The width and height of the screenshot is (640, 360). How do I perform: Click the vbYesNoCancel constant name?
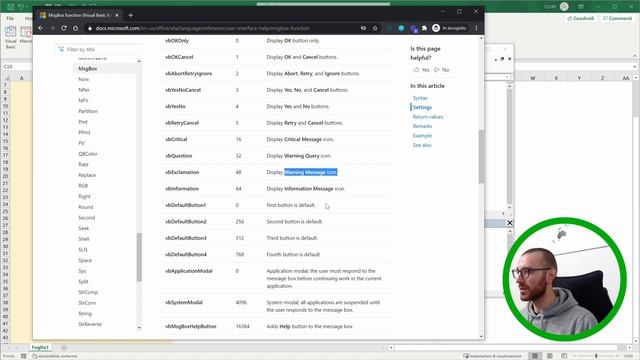pyautogui.click(x=183, y=90)
